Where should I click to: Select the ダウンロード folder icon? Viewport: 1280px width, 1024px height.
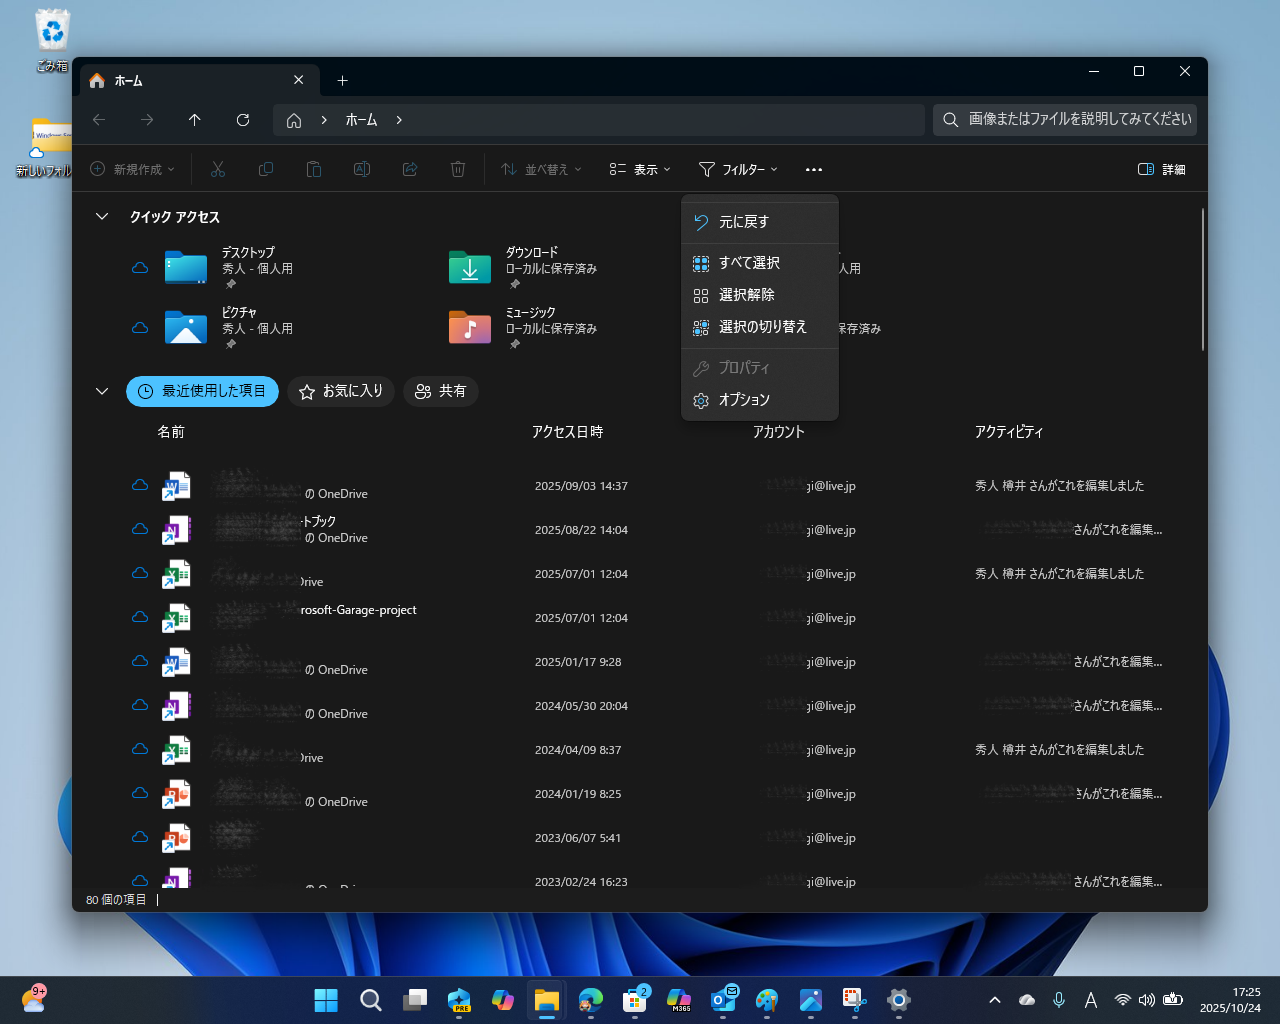click(x=470, y=268)
